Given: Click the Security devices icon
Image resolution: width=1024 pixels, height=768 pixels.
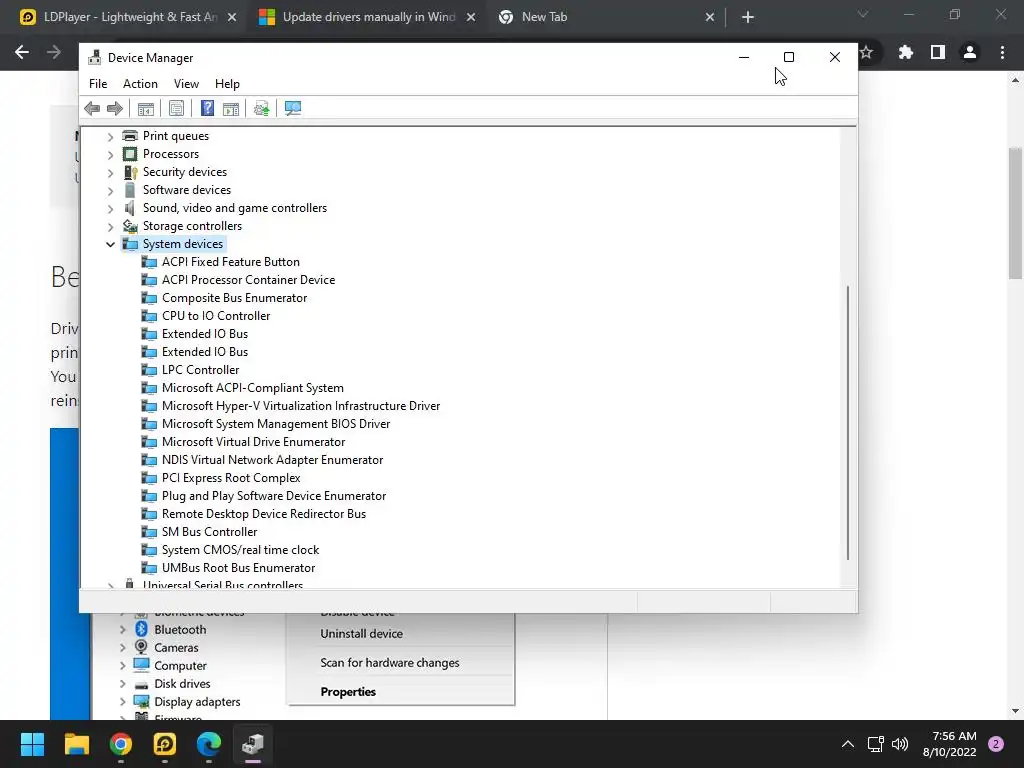Looking at the screenshot, I should (x=130, y=172).
